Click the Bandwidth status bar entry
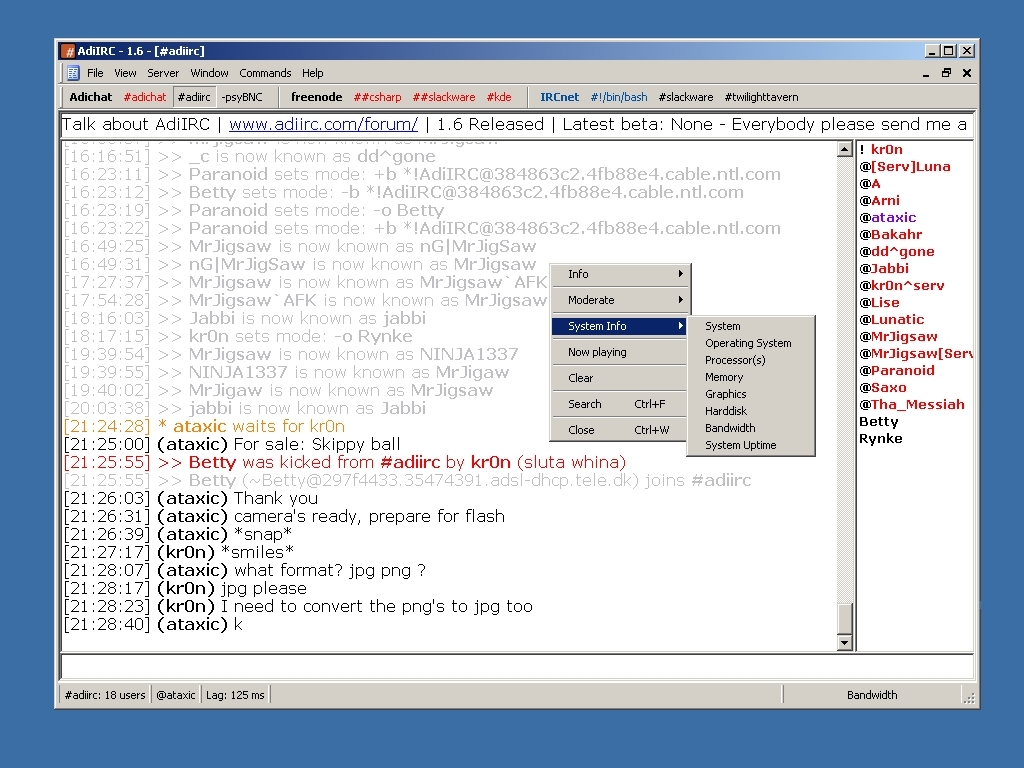Viewport: 1024px width, 768px height. coord(872,695)
